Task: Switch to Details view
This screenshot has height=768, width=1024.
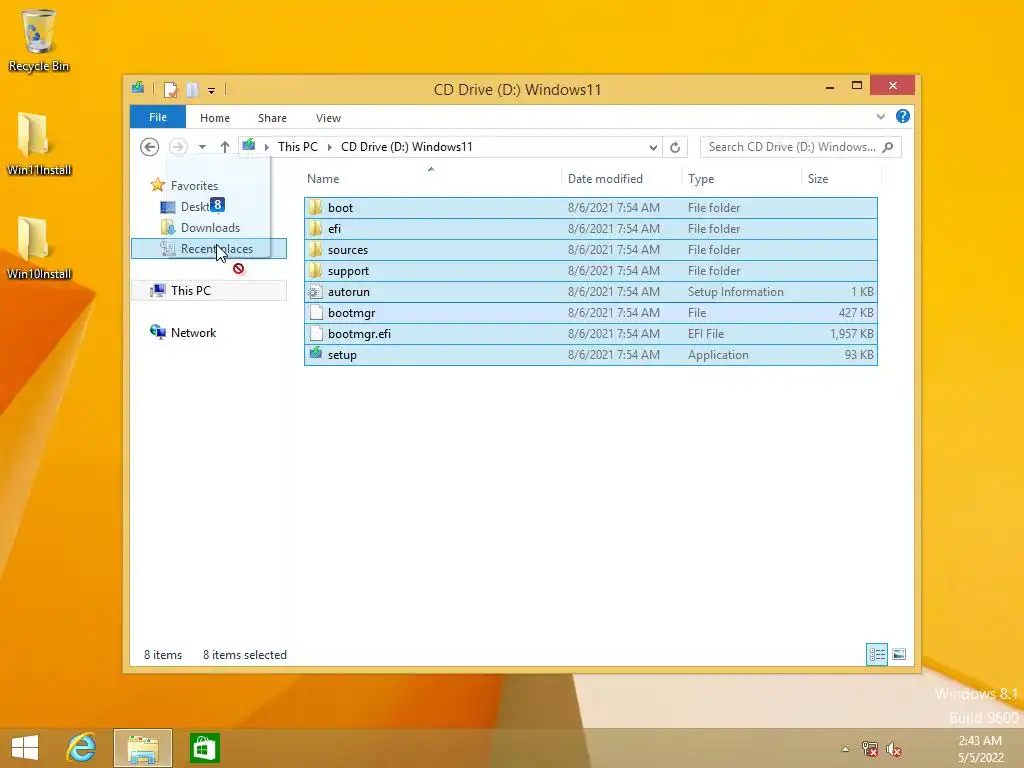Action: pyautogui.click(x=877, y=654)
